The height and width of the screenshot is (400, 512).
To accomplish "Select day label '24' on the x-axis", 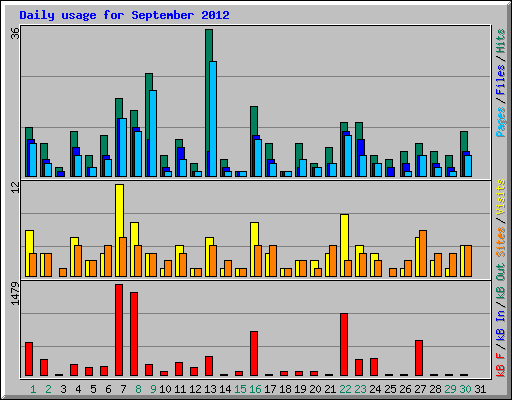I will click(x=375, y=389).
